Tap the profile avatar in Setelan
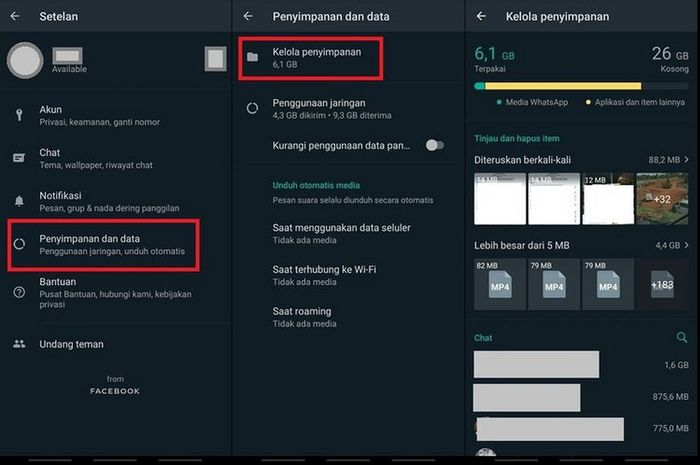The width and height of the screenshot is (700, 465). pos(25,60)
